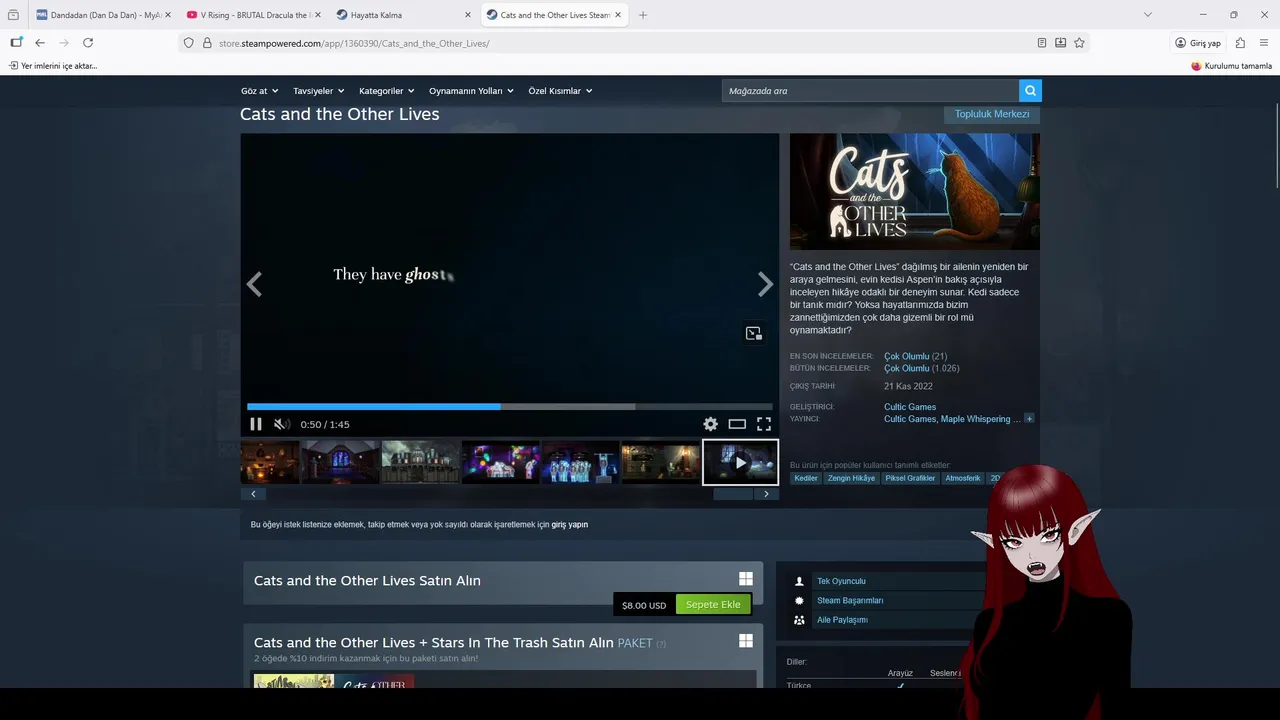This screenshot has width=1280, height=720.
Task: Seek on the video progress bar
Action: point(510,407)
